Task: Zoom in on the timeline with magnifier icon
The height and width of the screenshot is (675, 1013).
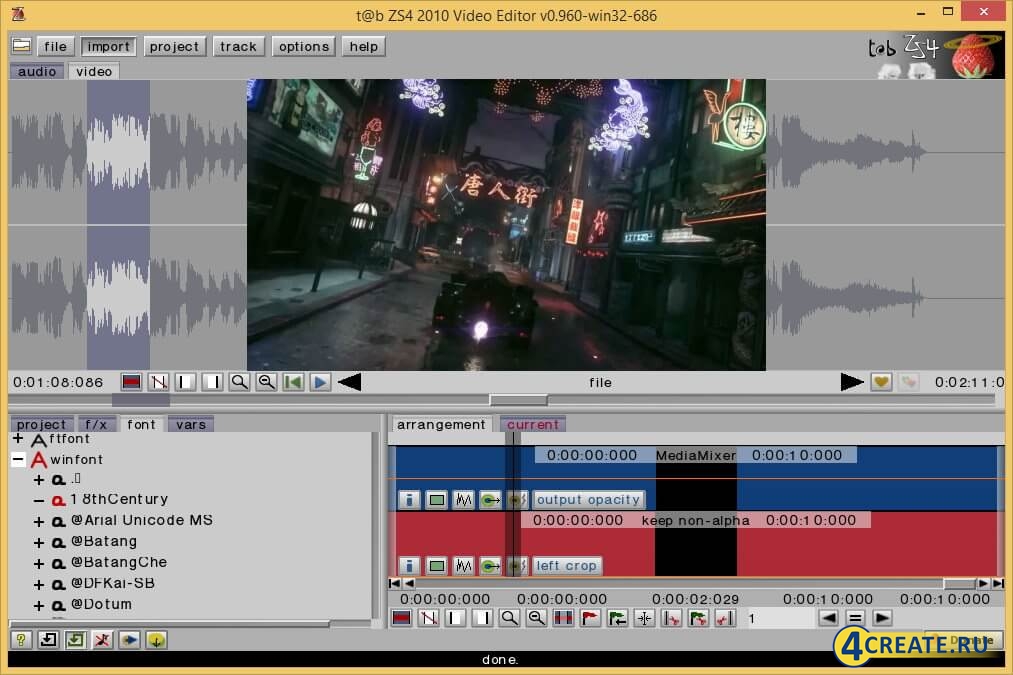Action: pyautogui.click(x=508, y=618)
